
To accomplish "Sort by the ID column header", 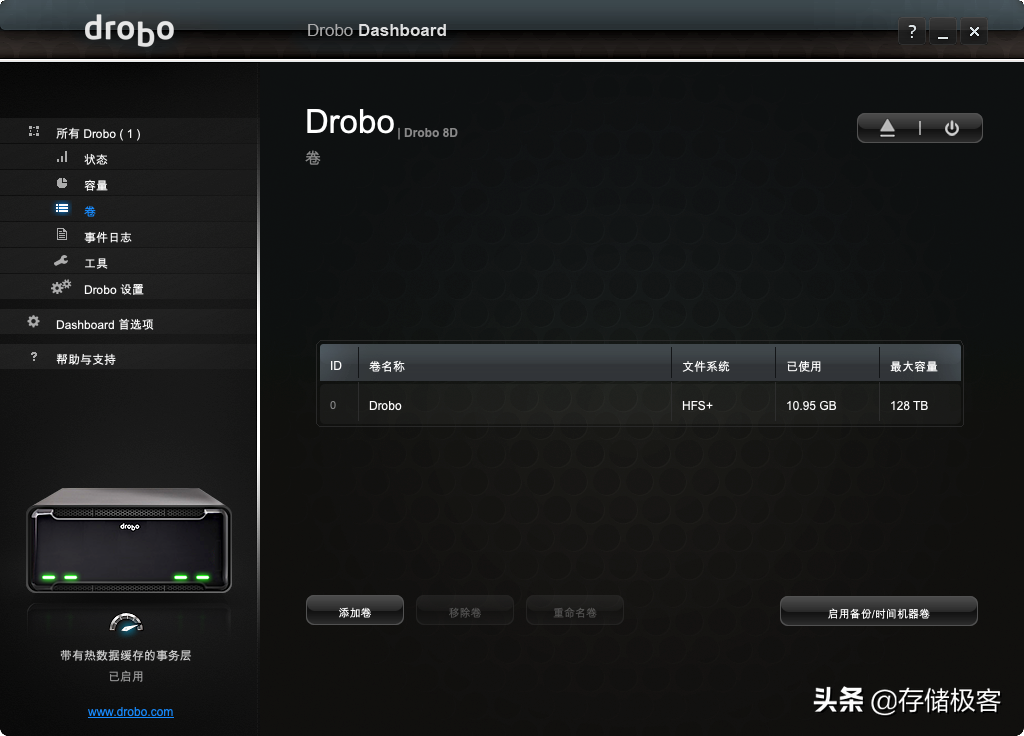I will click(x=339, y=364).
